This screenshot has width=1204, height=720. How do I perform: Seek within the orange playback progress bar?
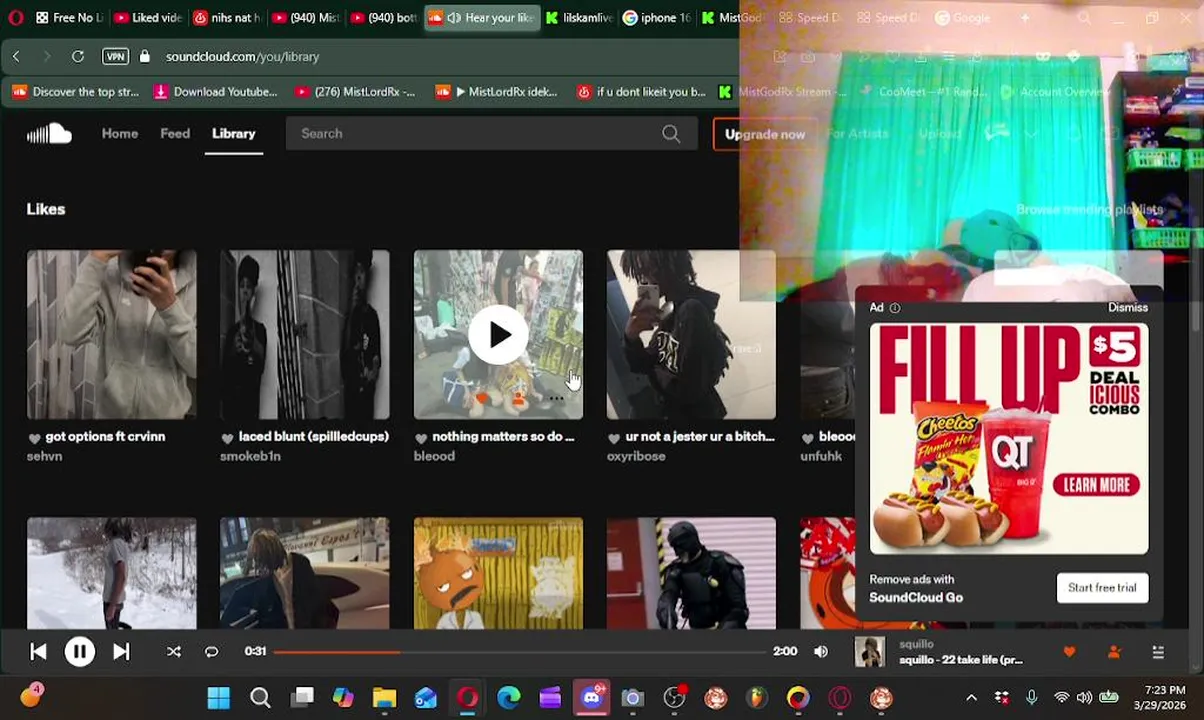[x=520, y=652]
